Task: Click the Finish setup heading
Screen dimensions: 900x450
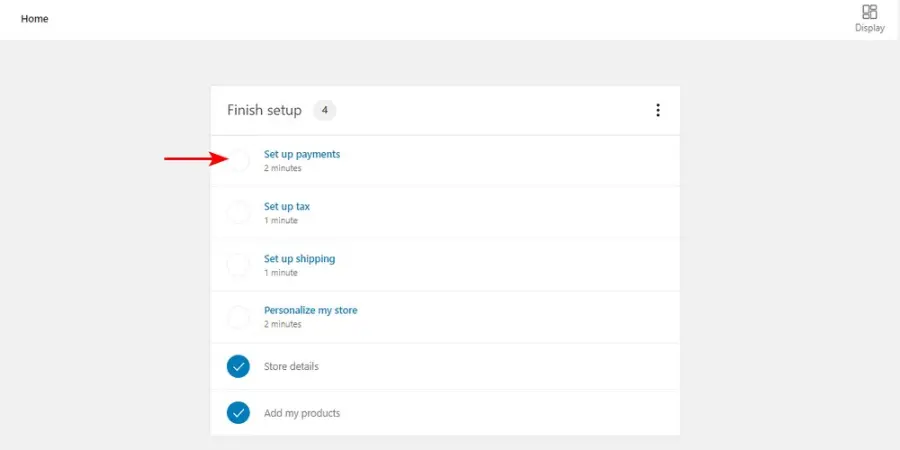Action: 264,110
